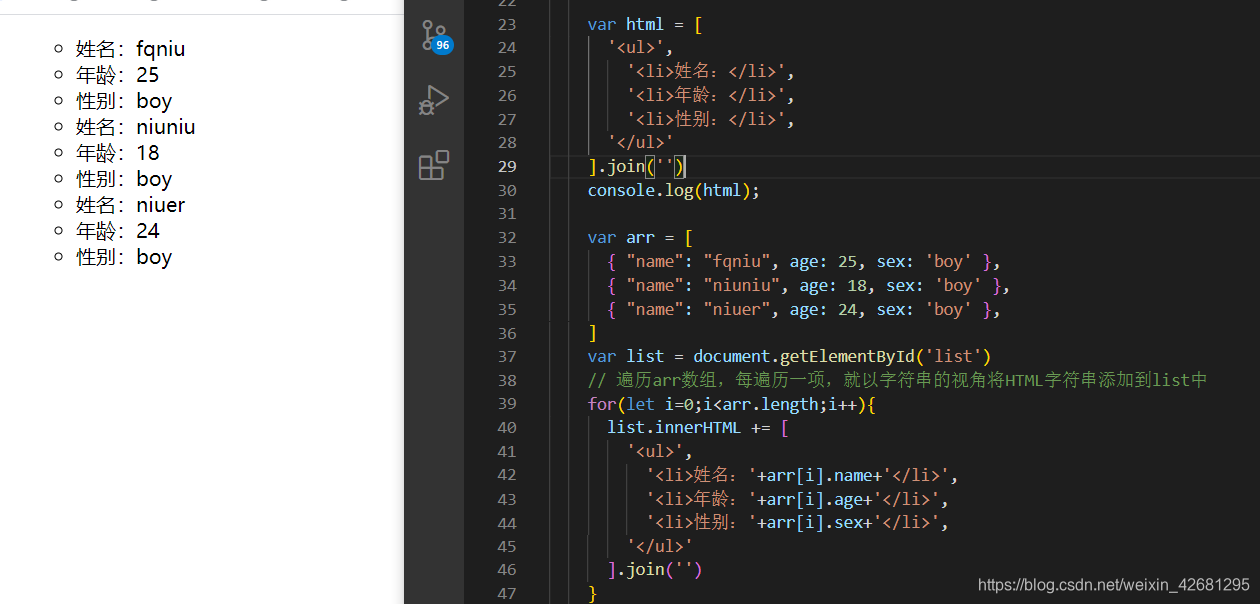Viewport: 1260px width, 604px height.
Task: Click the green comment line about 遍历arr数组
Action: [897, 380]
